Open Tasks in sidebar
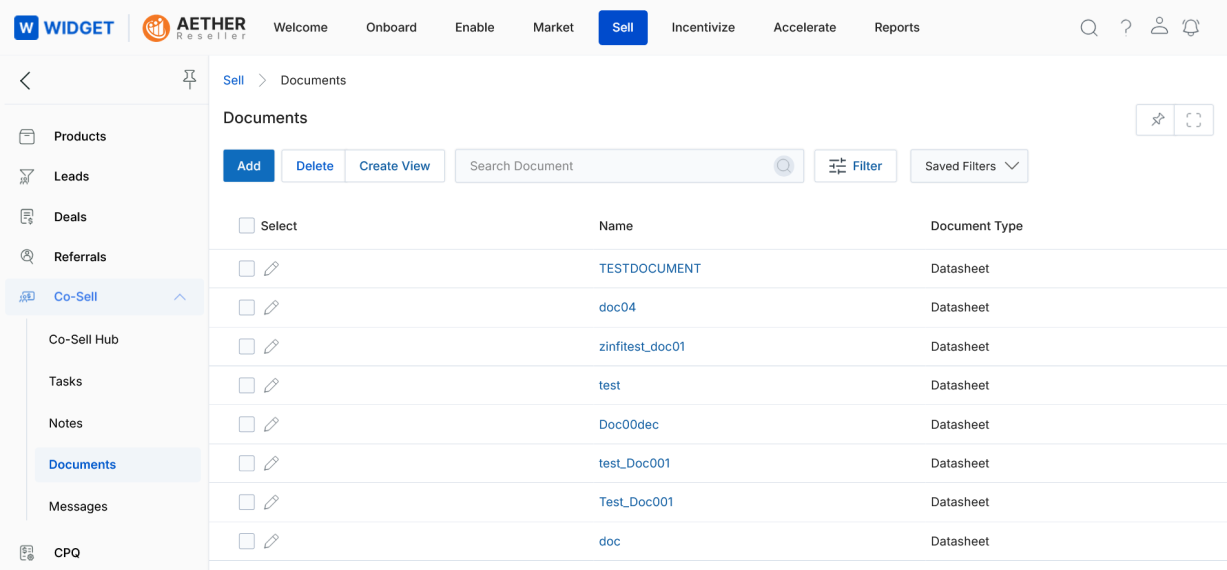The height and width of the screenshot is (570, 1227). [66, 381]
